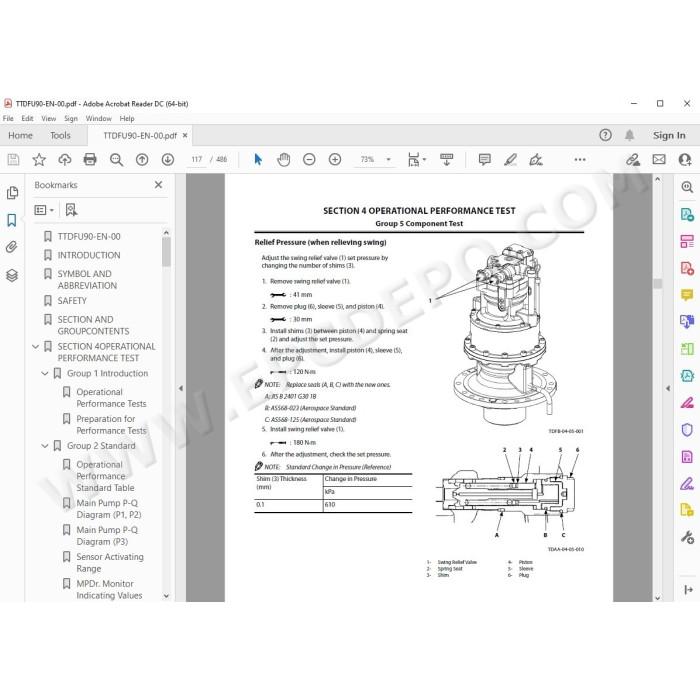Select the highlighter pen tool

coord(510,159)
